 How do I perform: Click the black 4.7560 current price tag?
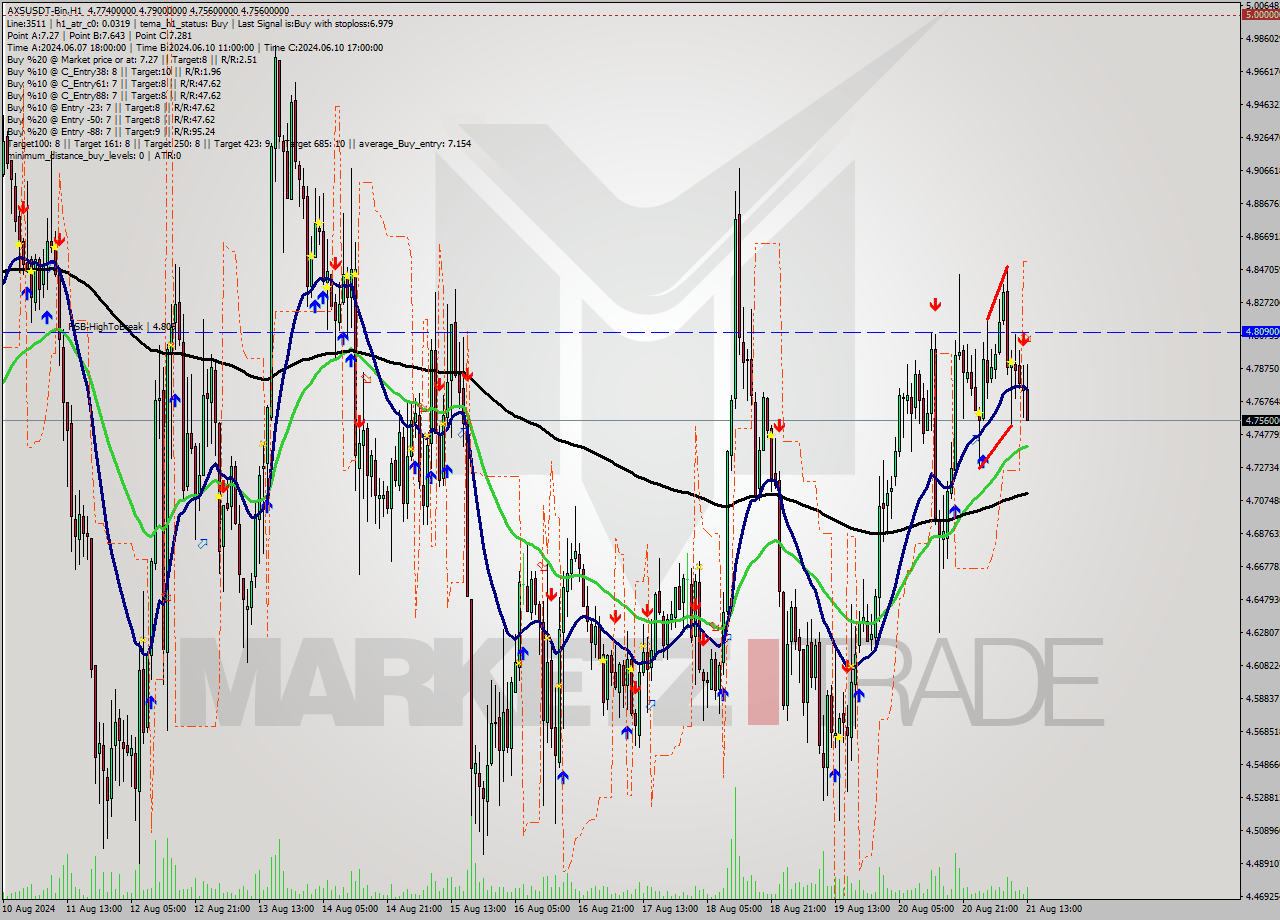pyautogui.click(x=1260, y=420)
